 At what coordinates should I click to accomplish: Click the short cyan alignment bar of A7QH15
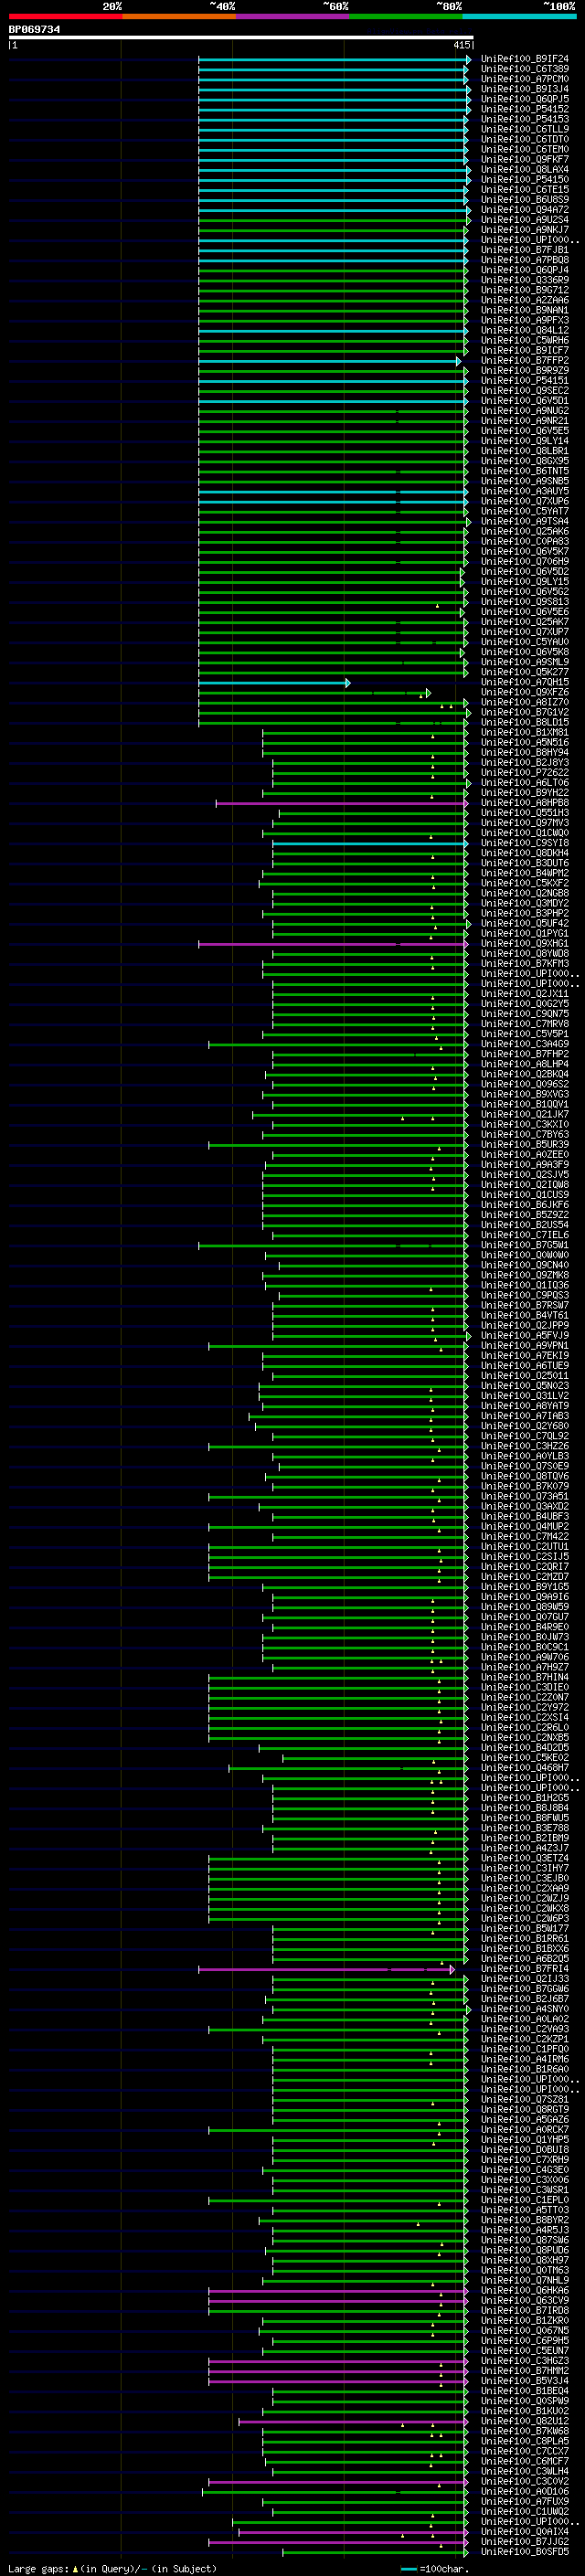click(x=274, y=683)
